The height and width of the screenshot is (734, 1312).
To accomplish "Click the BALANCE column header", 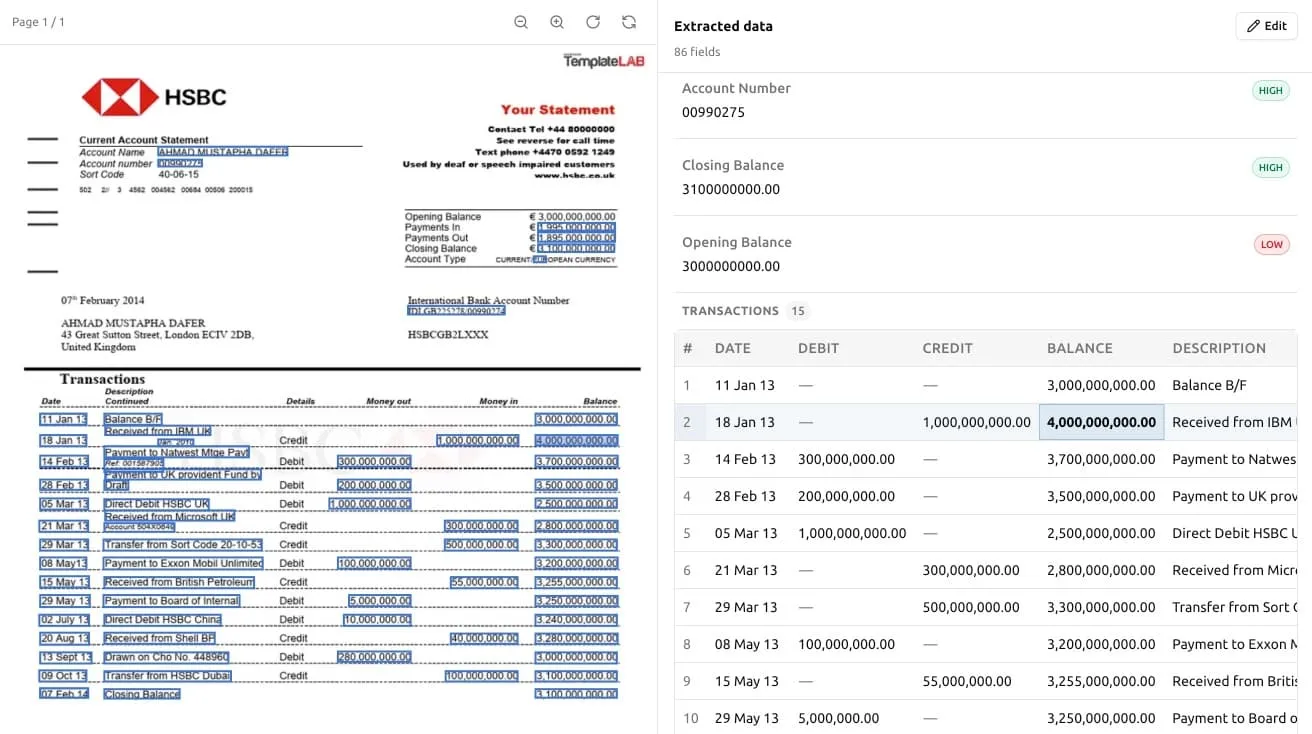I will [1079, 348].
